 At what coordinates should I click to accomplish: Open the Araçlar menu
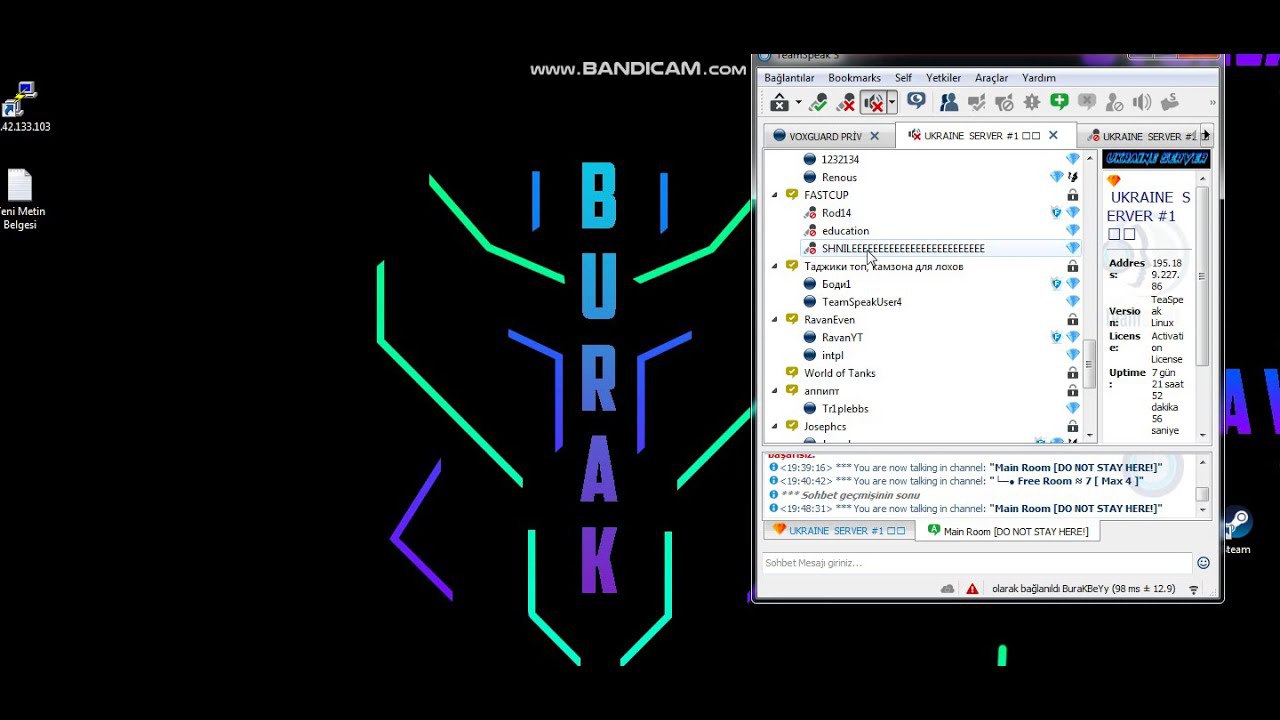pyautogui.click(x=991, y=78)
